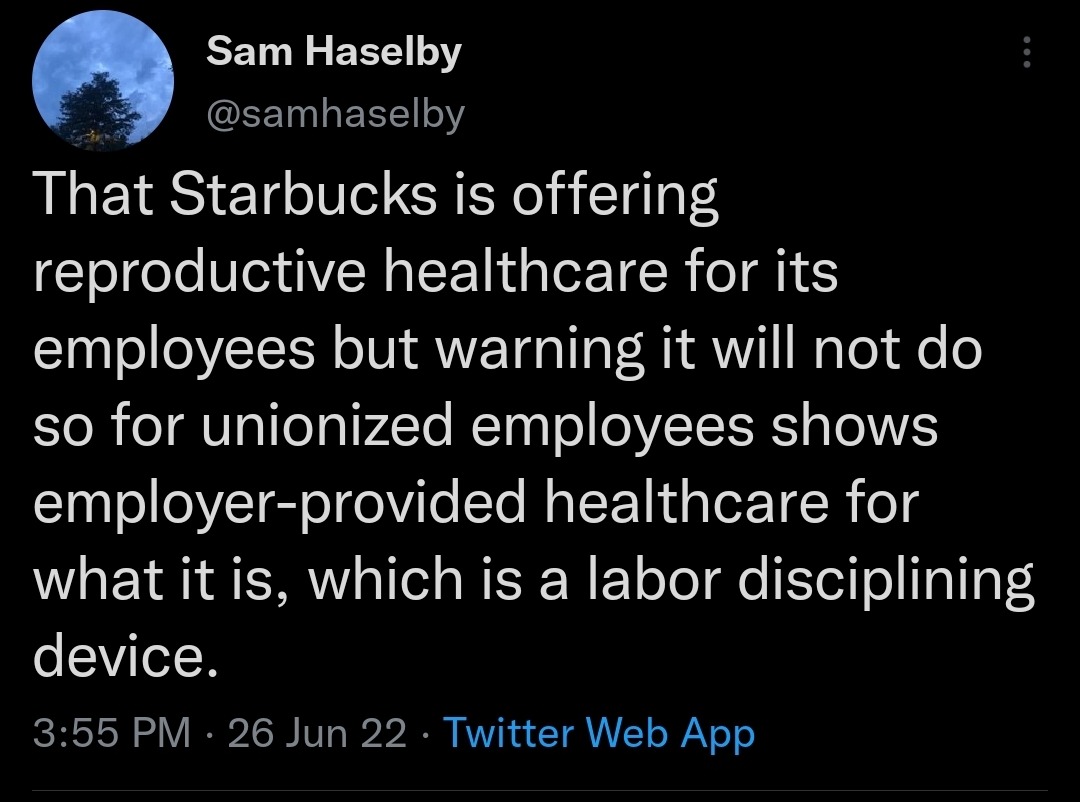The image size is (1080, 802).
Task: Click the word "offering" in the tweet
Action: (x=615, y=195)
